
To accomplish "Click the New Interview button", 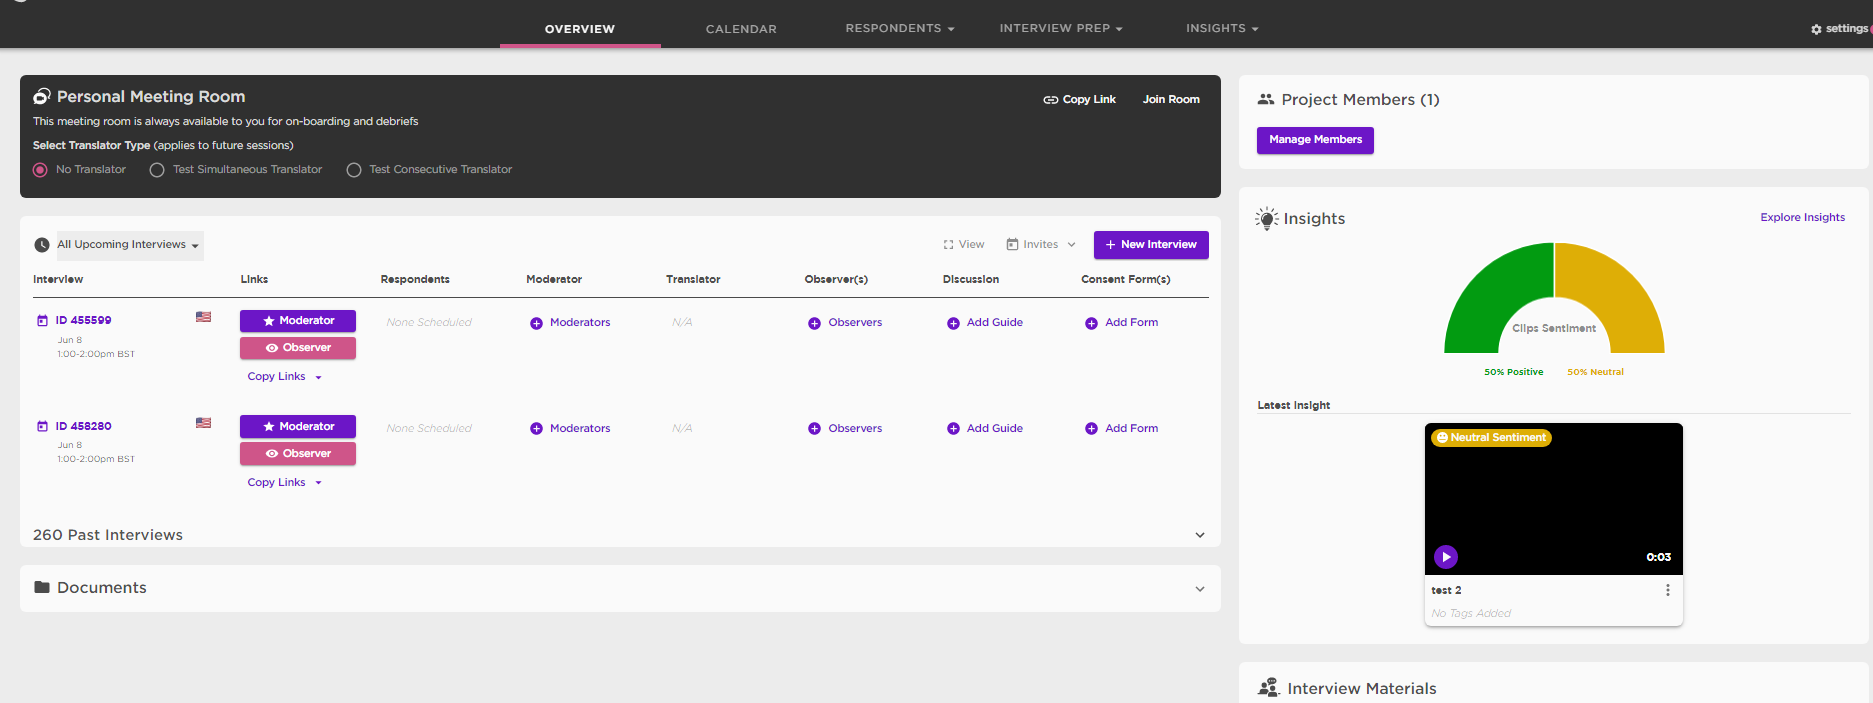I will pos(1151,245).
